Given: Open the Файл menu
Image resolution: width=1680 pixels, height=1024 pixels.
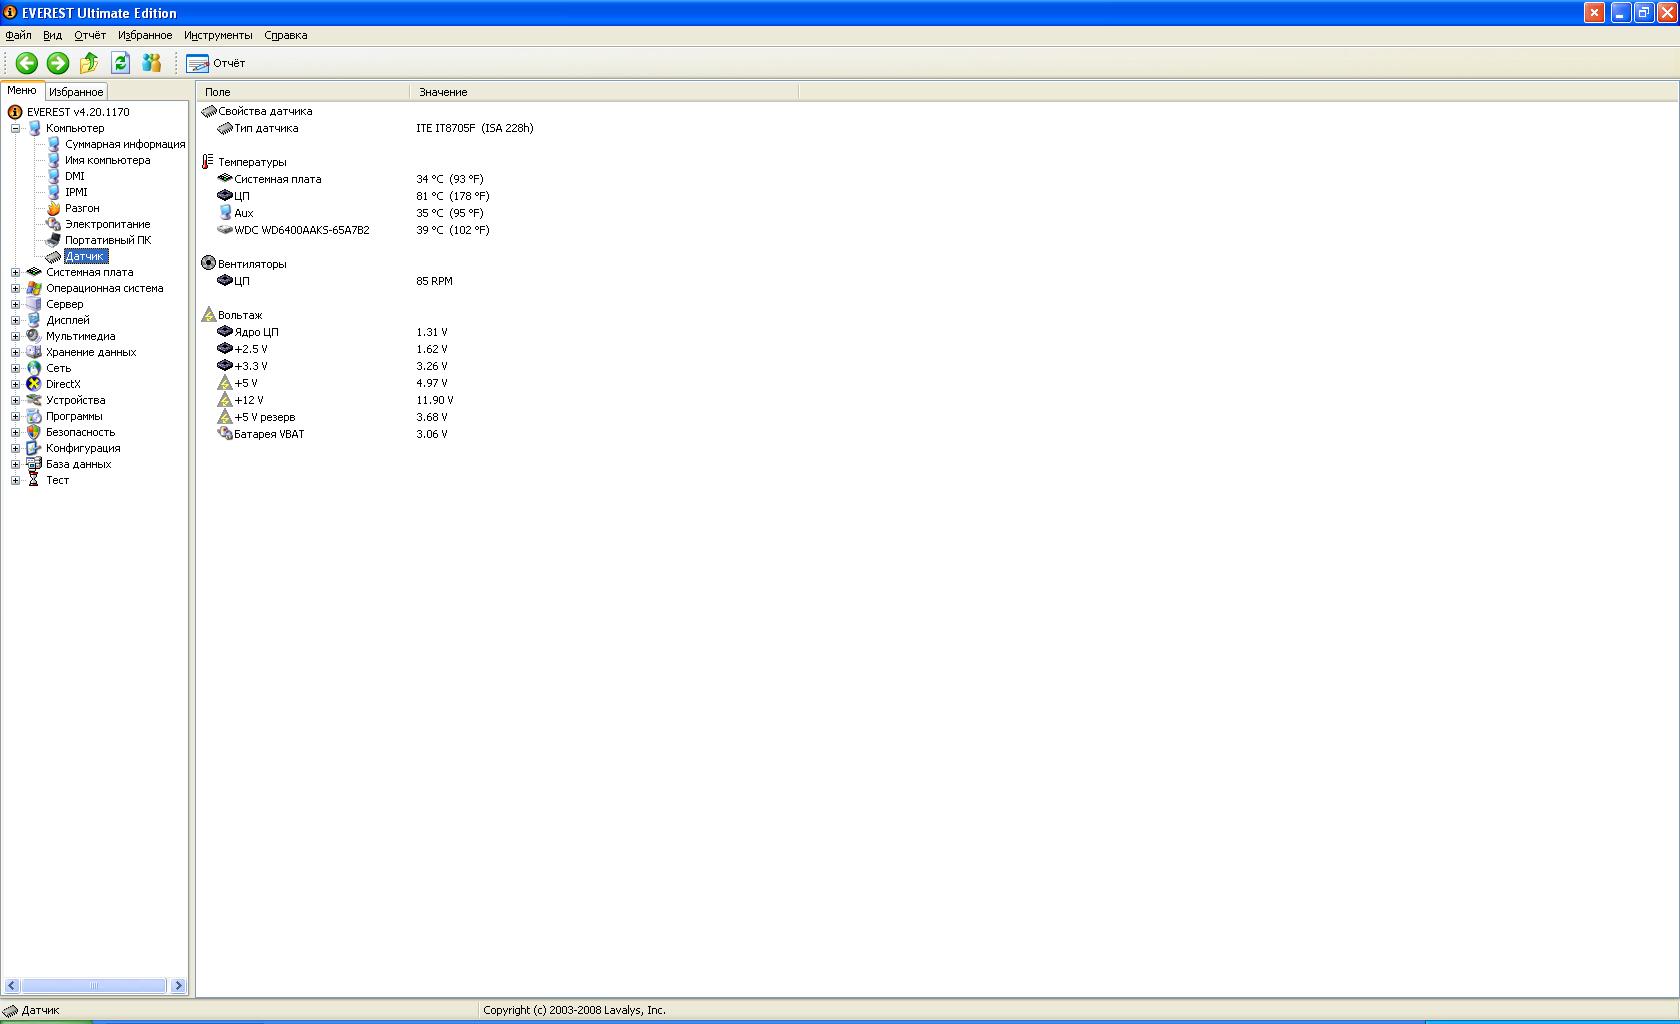Looking at the screenshot, I should (x=18, y=35).
